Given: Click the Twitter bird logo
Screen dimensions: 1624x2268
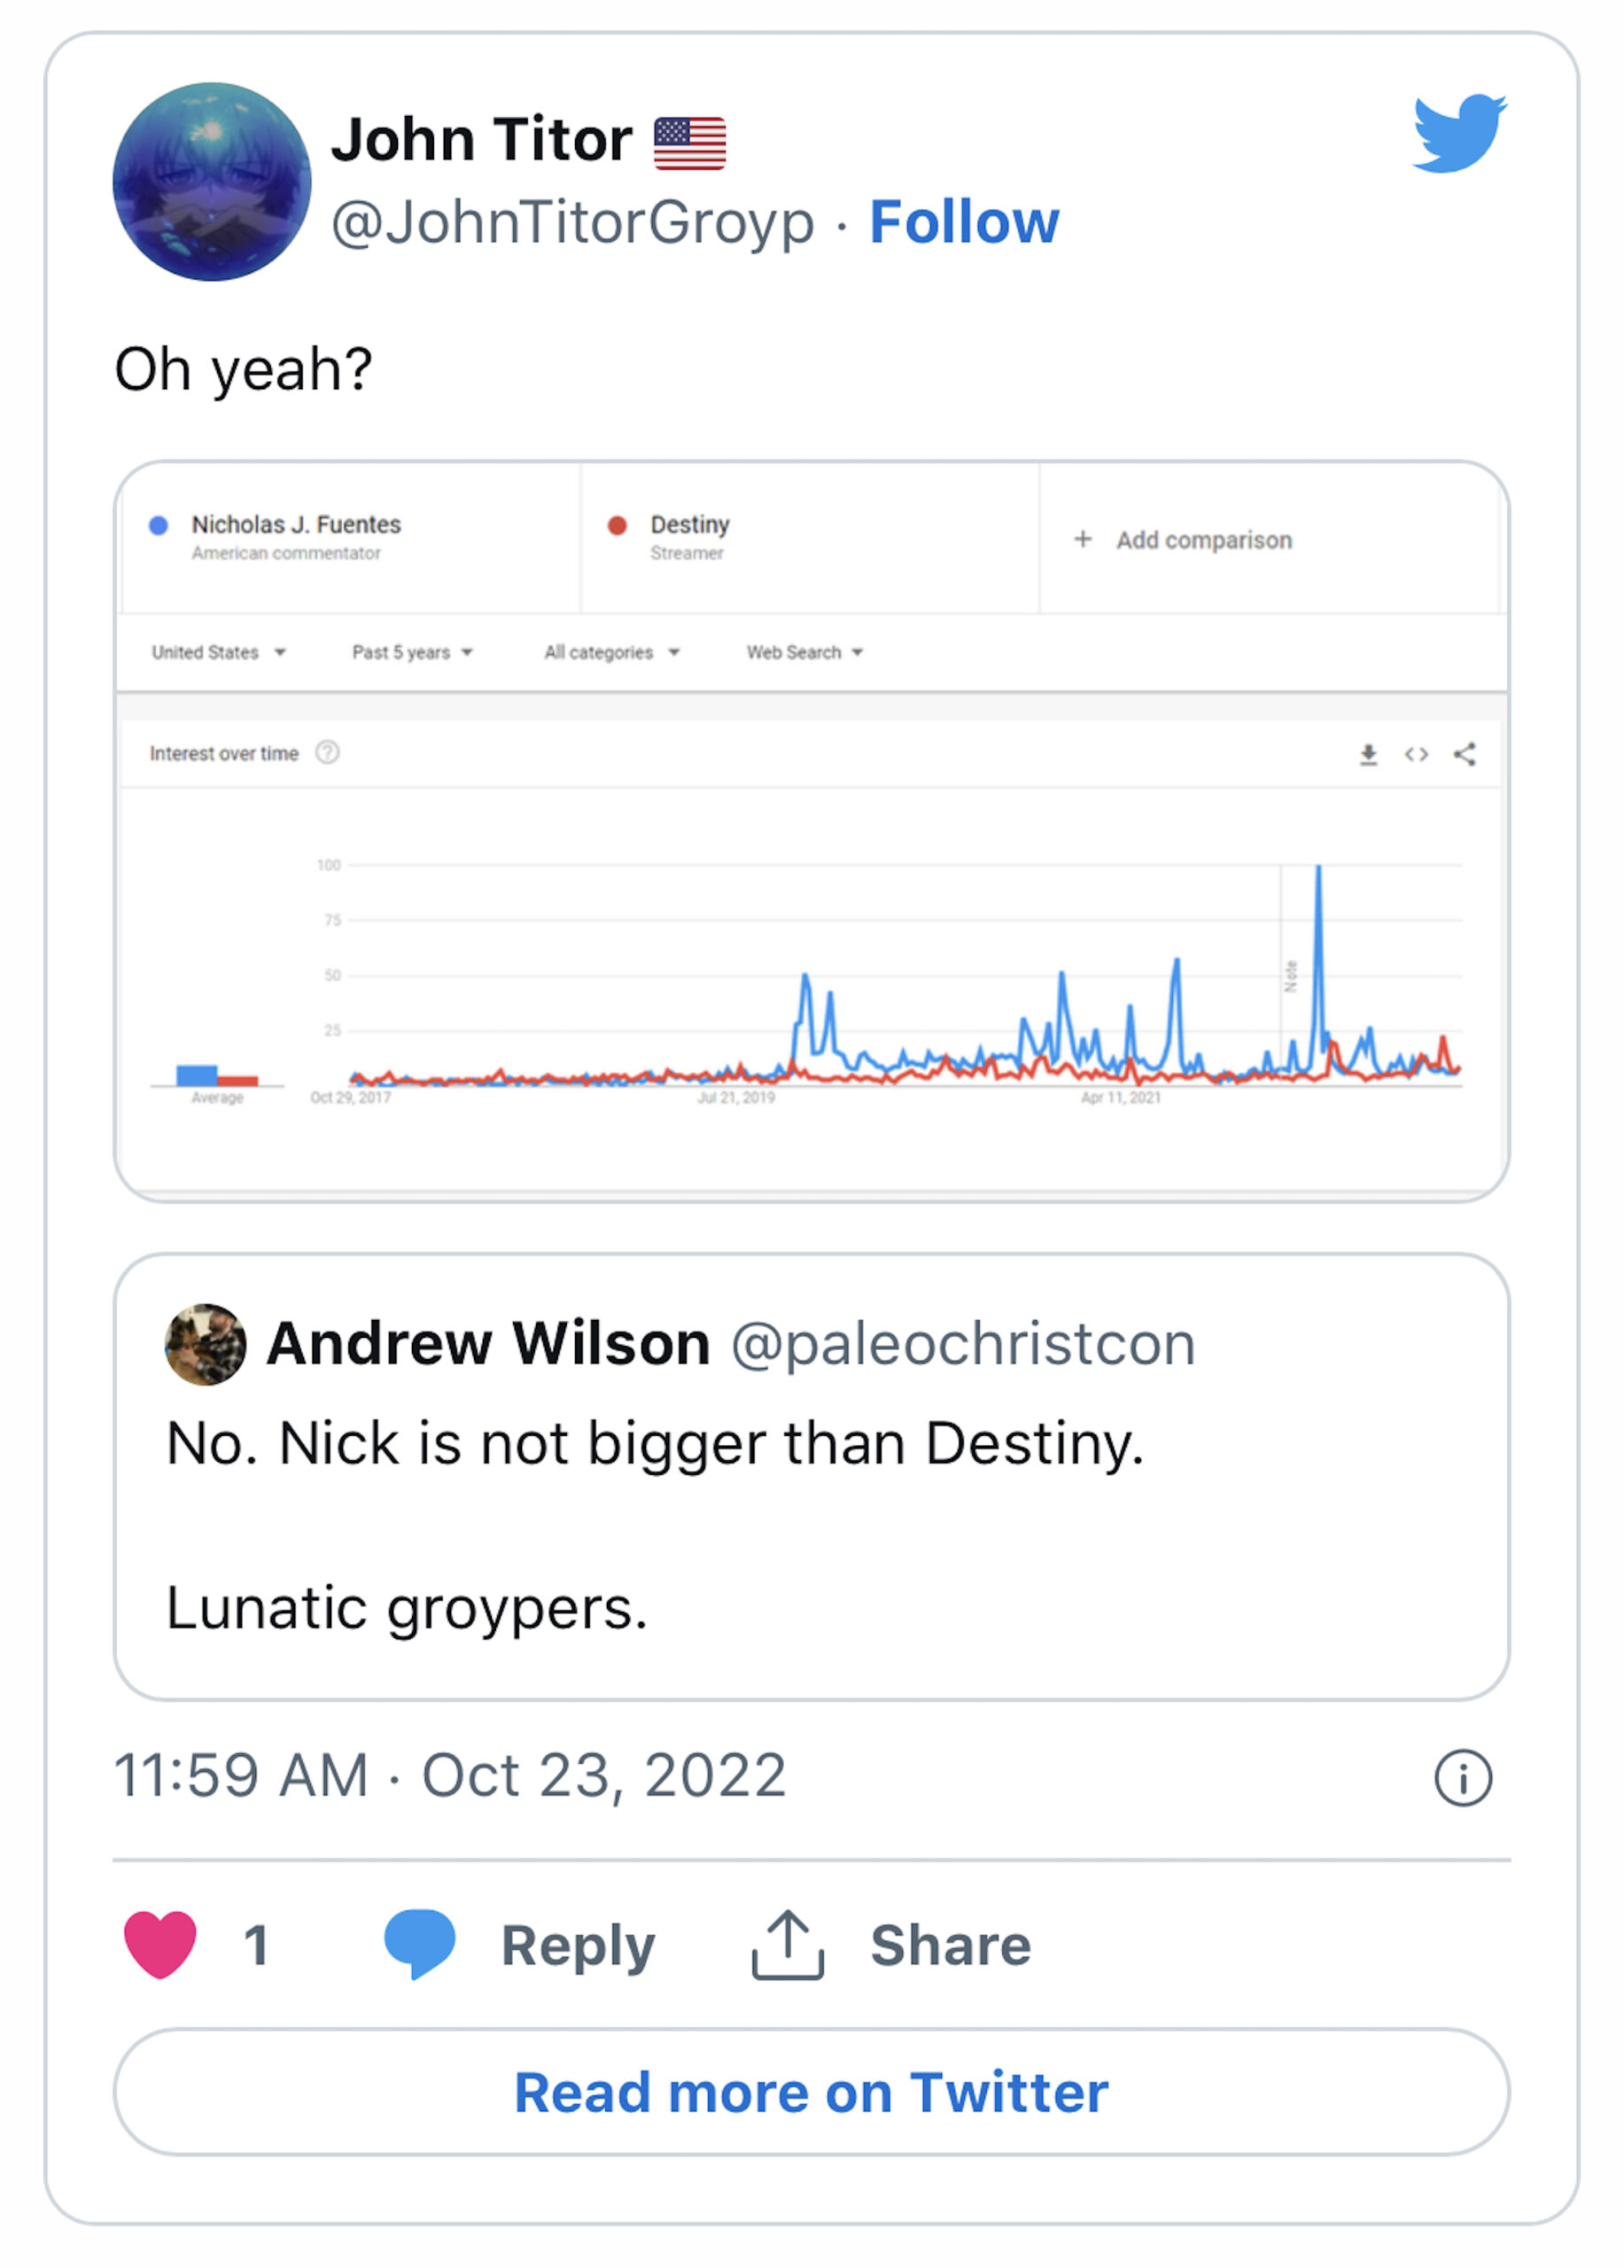Looking at the screenshot, I should click(x=1459, y=133).
